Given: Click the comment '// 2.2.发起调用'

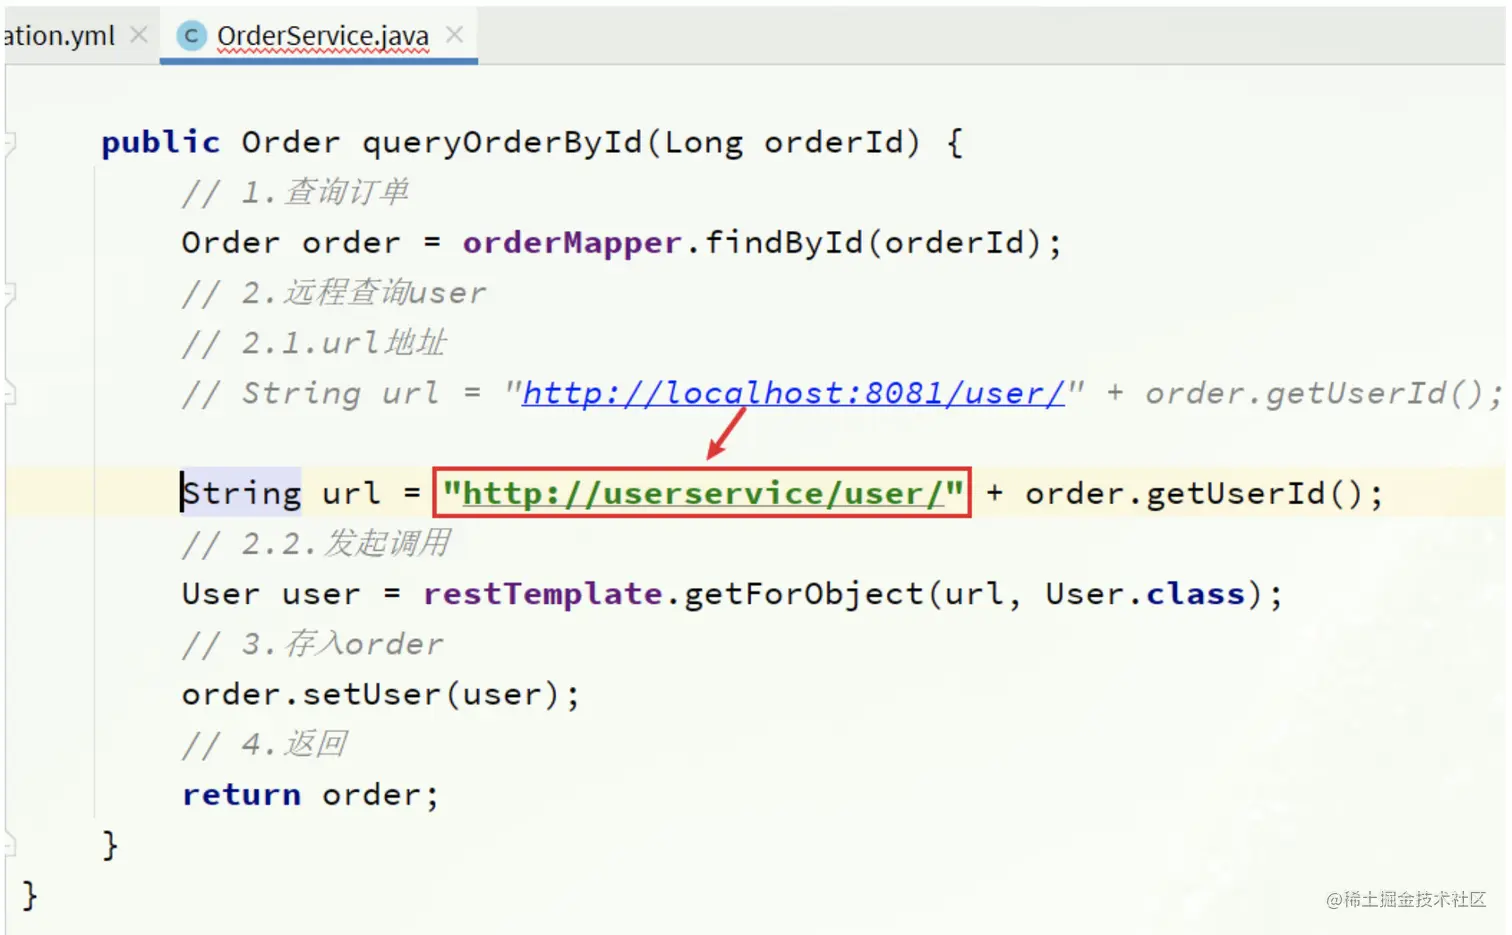Looking at the screenshot, I should coord(316,543).
